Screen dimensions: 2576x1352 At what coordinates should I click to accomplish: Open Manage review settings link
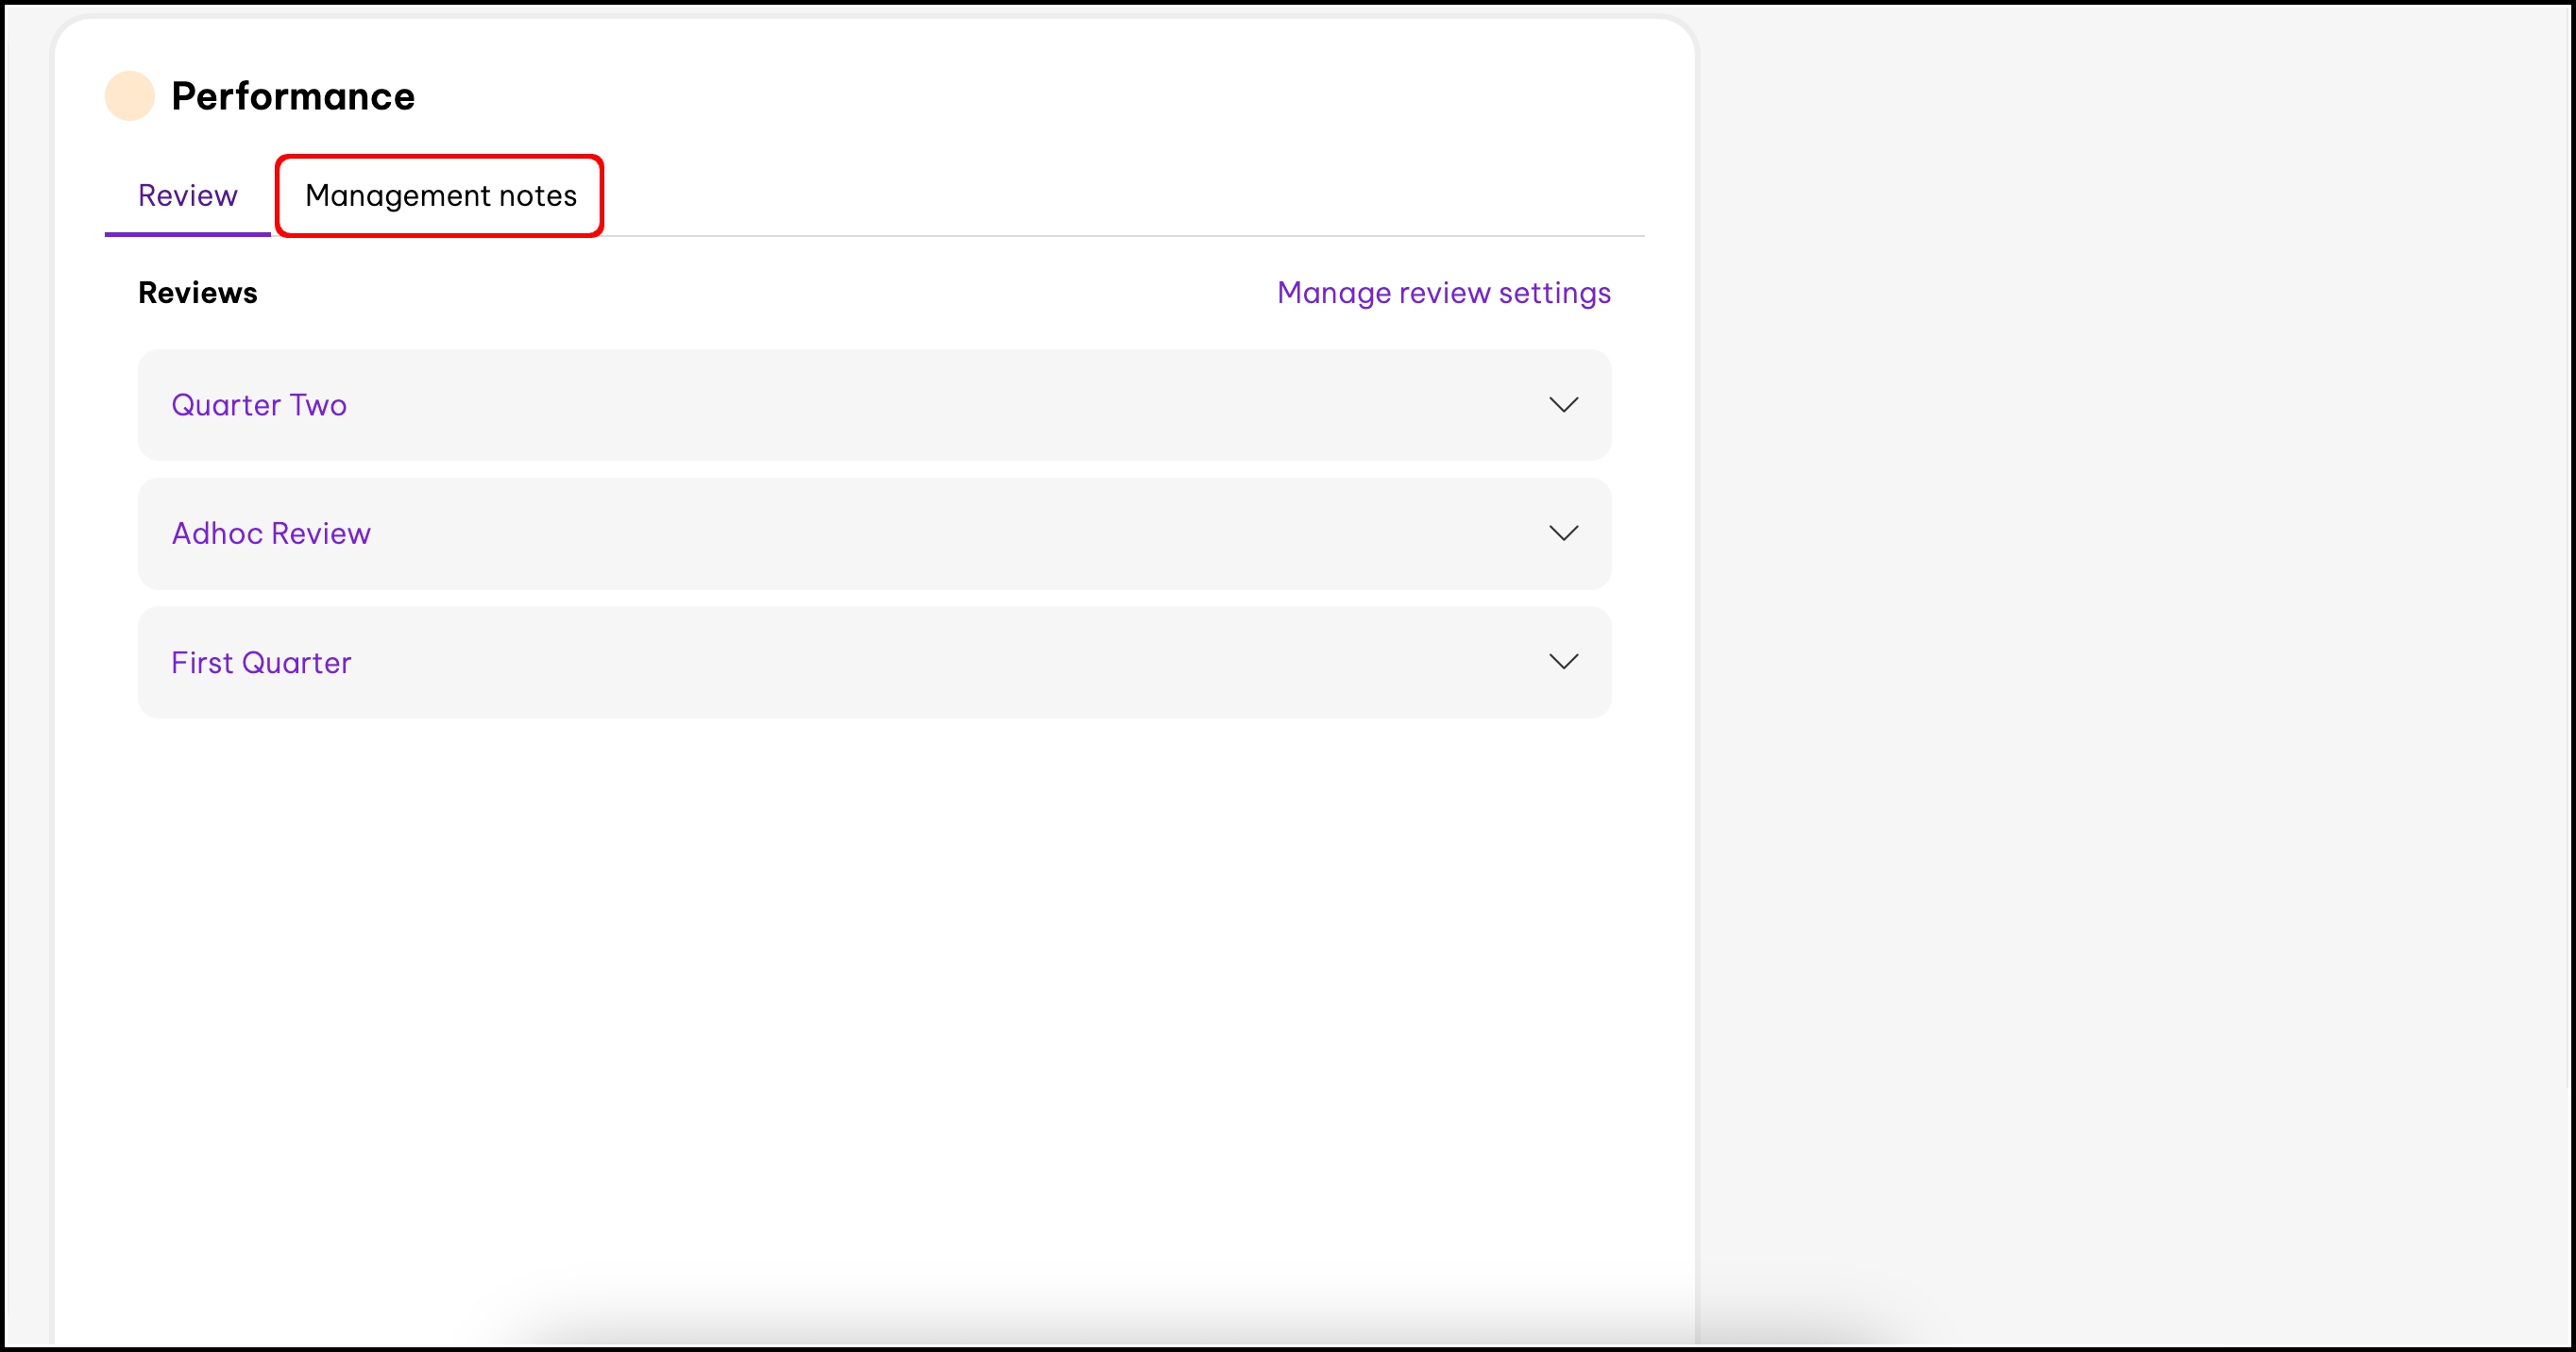(1443, 293)
